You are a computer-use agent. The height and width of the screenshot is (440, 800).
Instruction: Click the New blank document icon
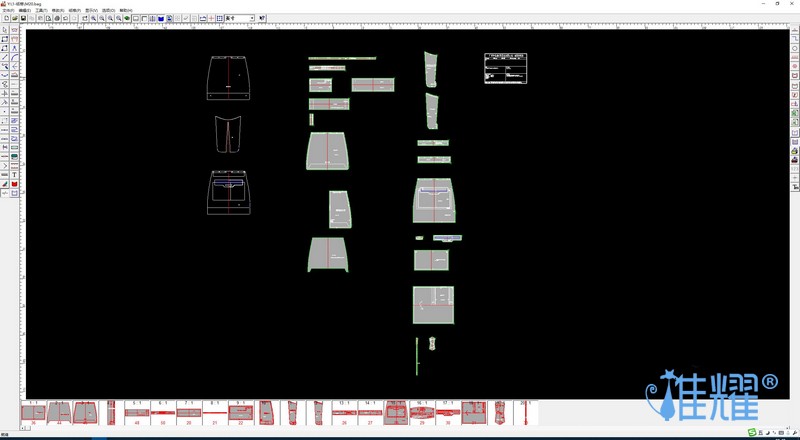5,18
